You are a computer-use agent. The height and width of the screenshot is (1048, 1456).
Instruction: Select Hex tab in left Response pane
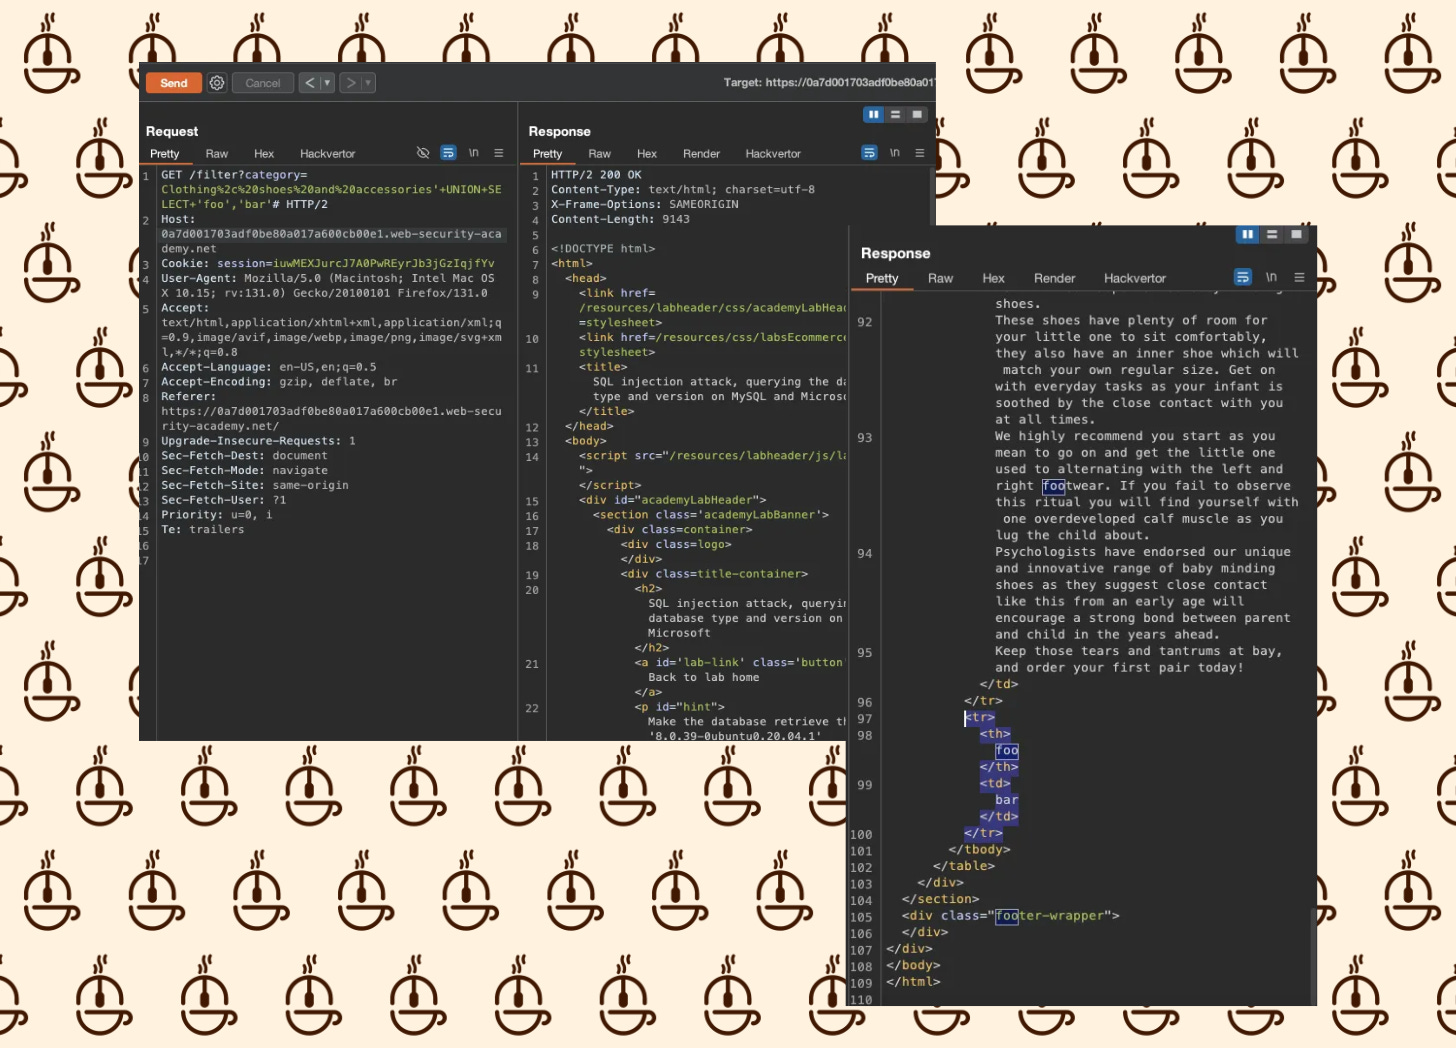647,154
